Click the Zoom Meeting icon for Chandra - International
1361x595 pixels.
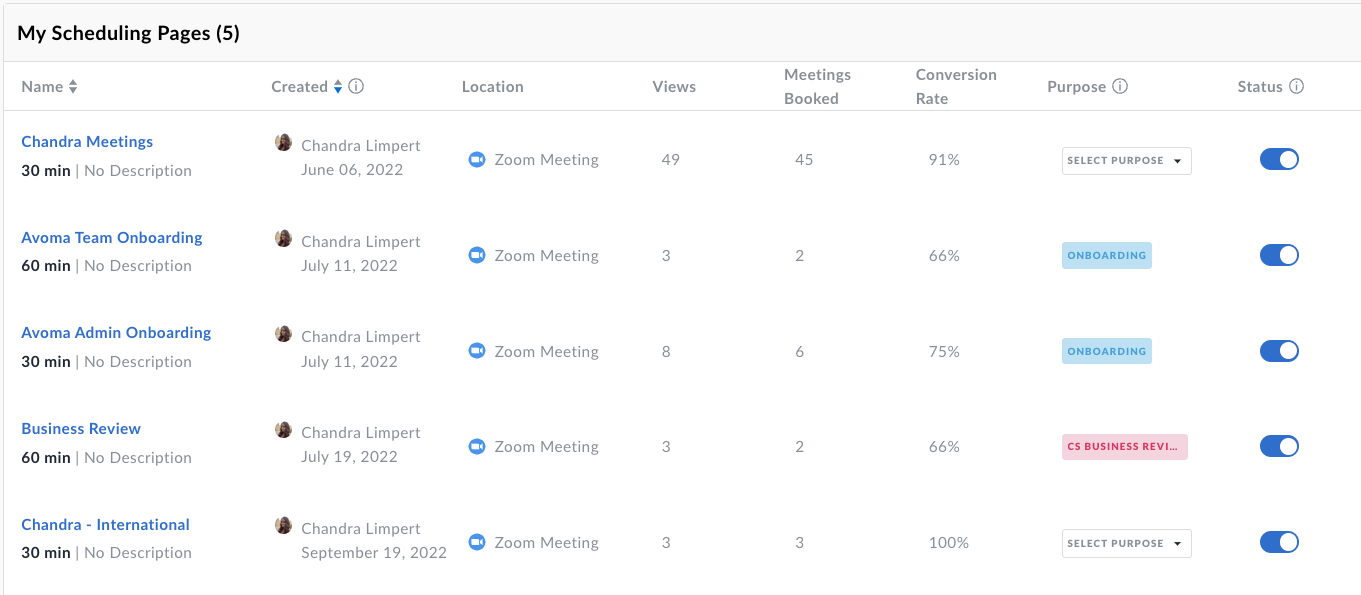click(477, 542)
